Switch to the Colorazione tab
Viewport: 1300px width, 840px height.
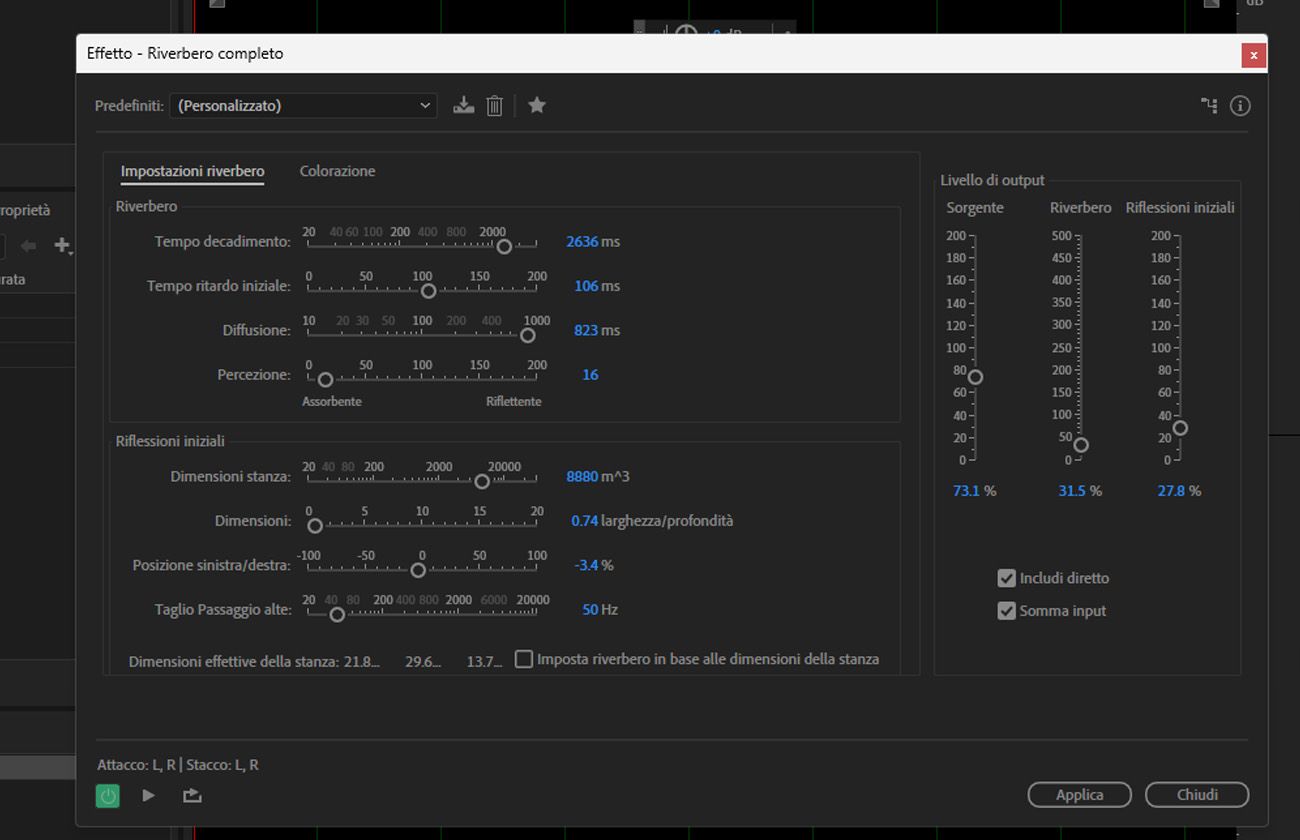point(337,171)
